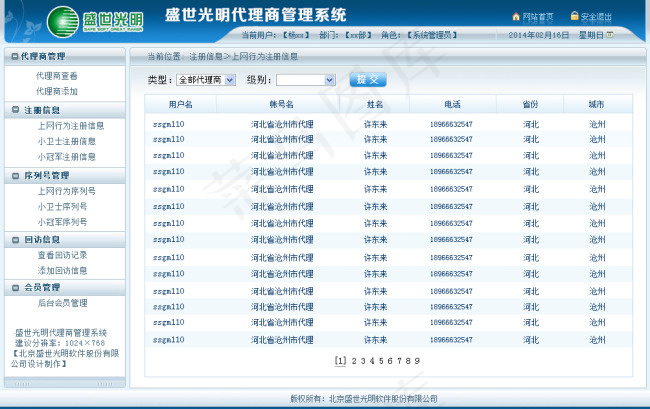
Task: Collapse the 序列号管理 section
Action: click(x=15, y=176)
